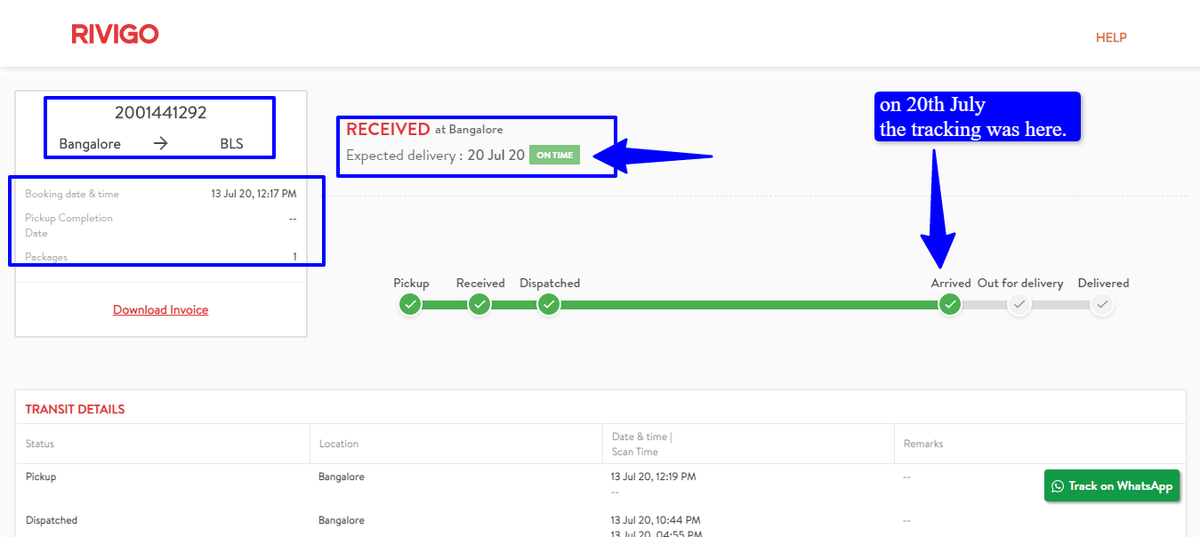
Task: Click the Arrived label above progress bar
Action: [951, 283]
